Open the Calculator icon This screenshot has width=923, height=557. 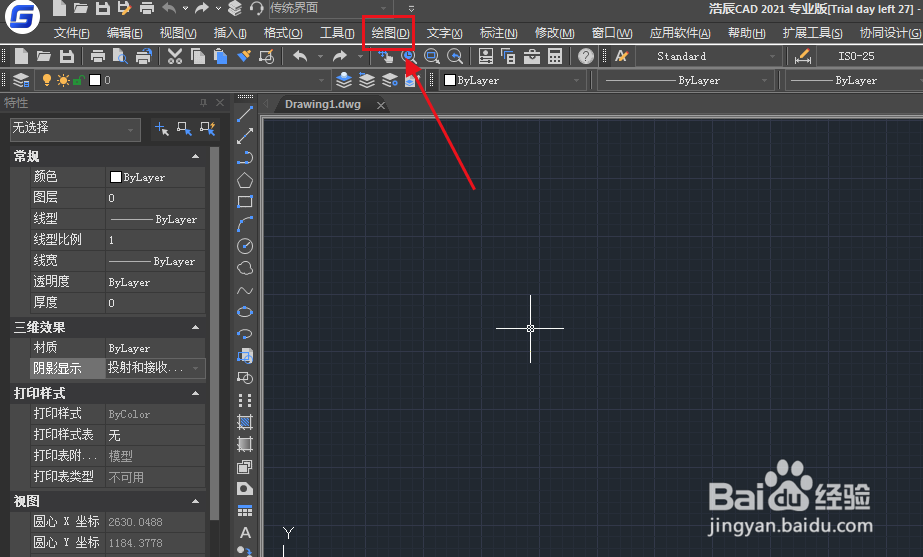pos(555,57)
